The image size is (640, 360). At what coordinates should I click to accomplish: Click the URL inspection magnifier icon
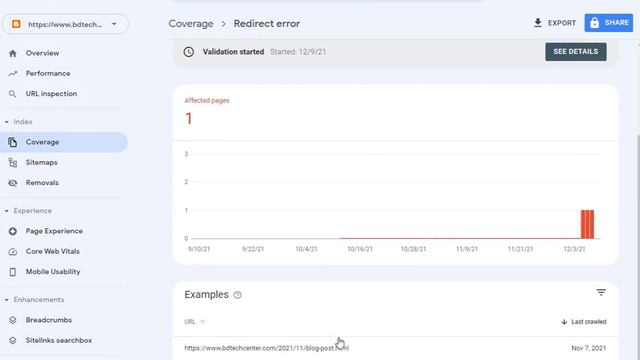pos(13,94)
